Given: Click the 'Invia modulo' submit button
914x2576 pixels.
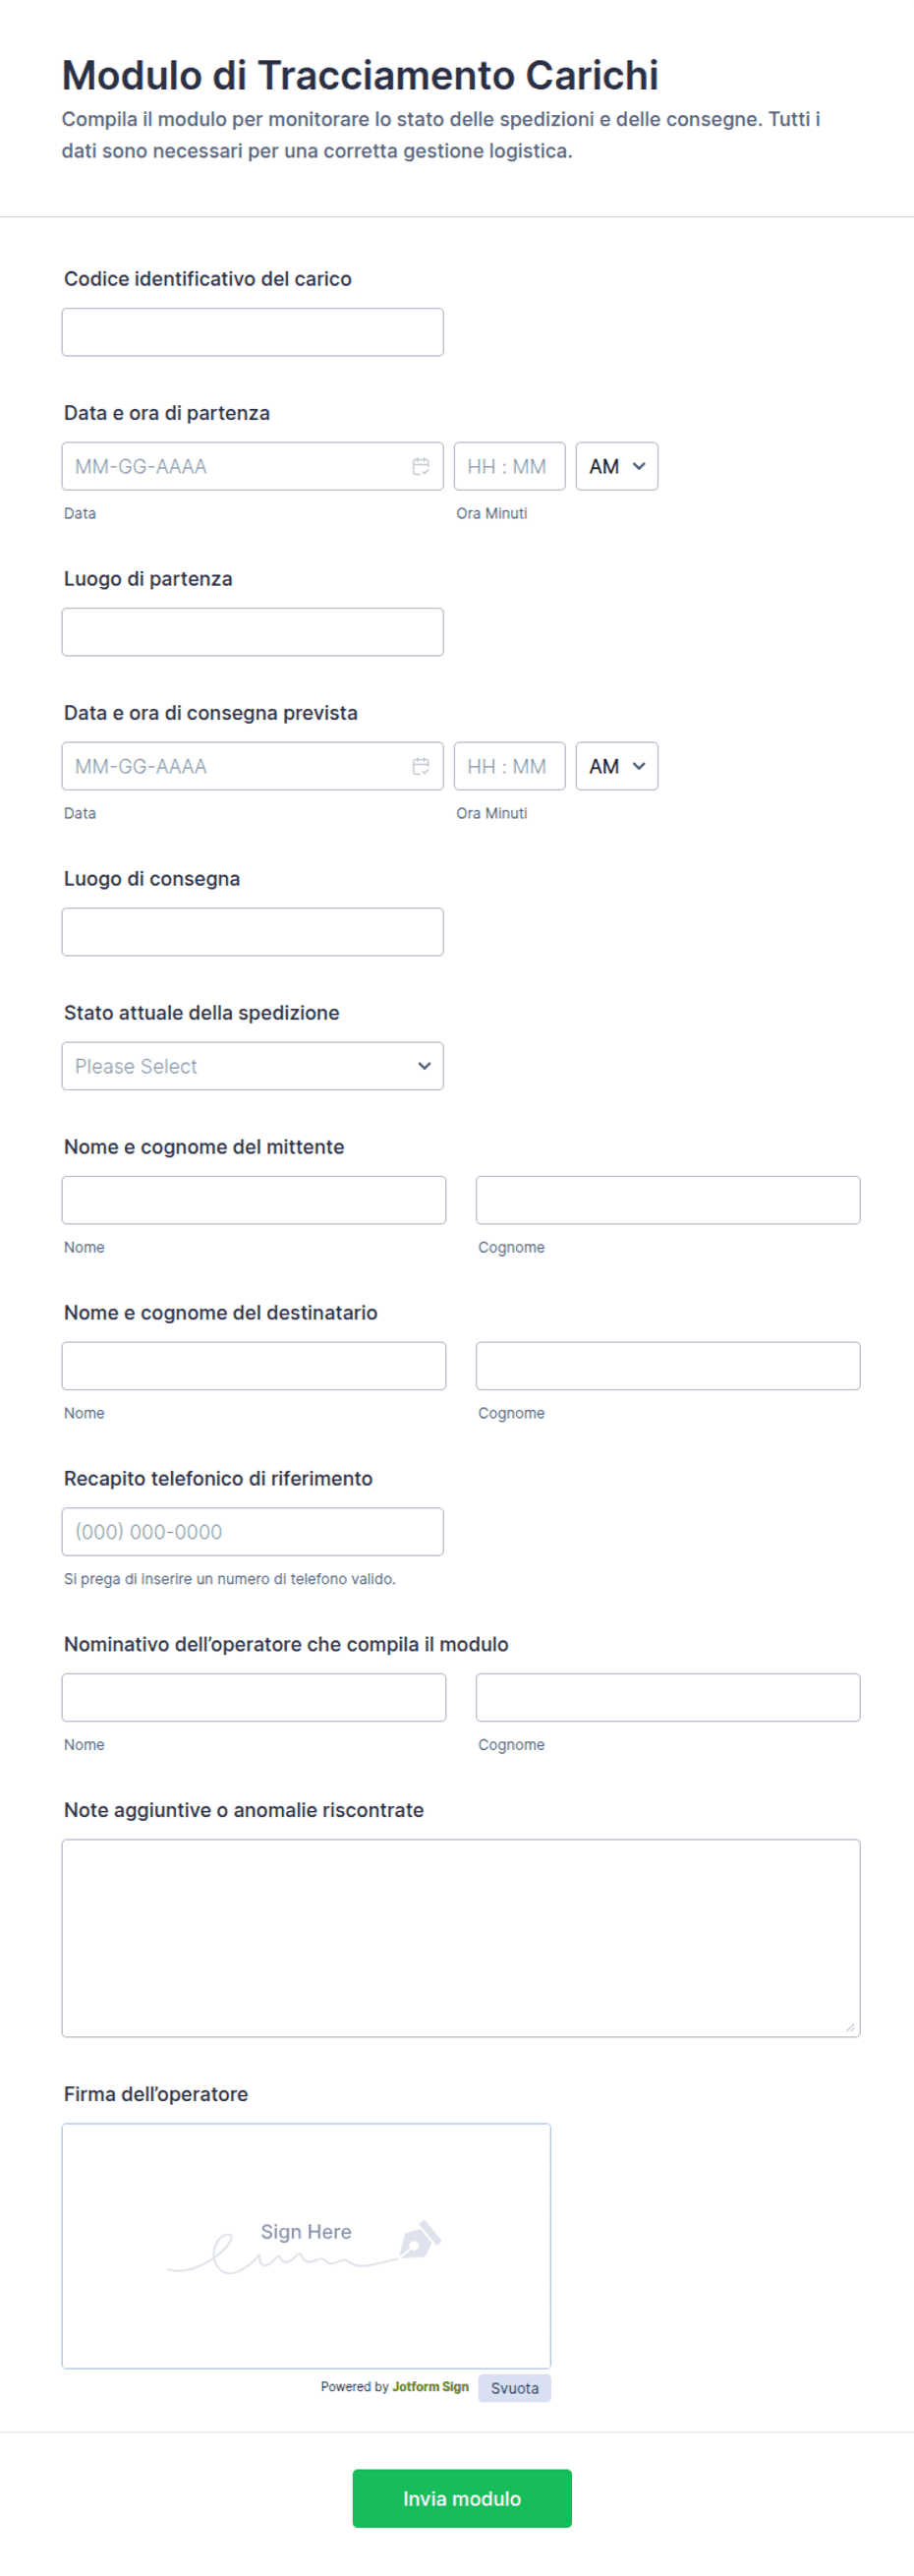Looking at the screenshot, I should pyautogui.click(x=461, y=2498).
